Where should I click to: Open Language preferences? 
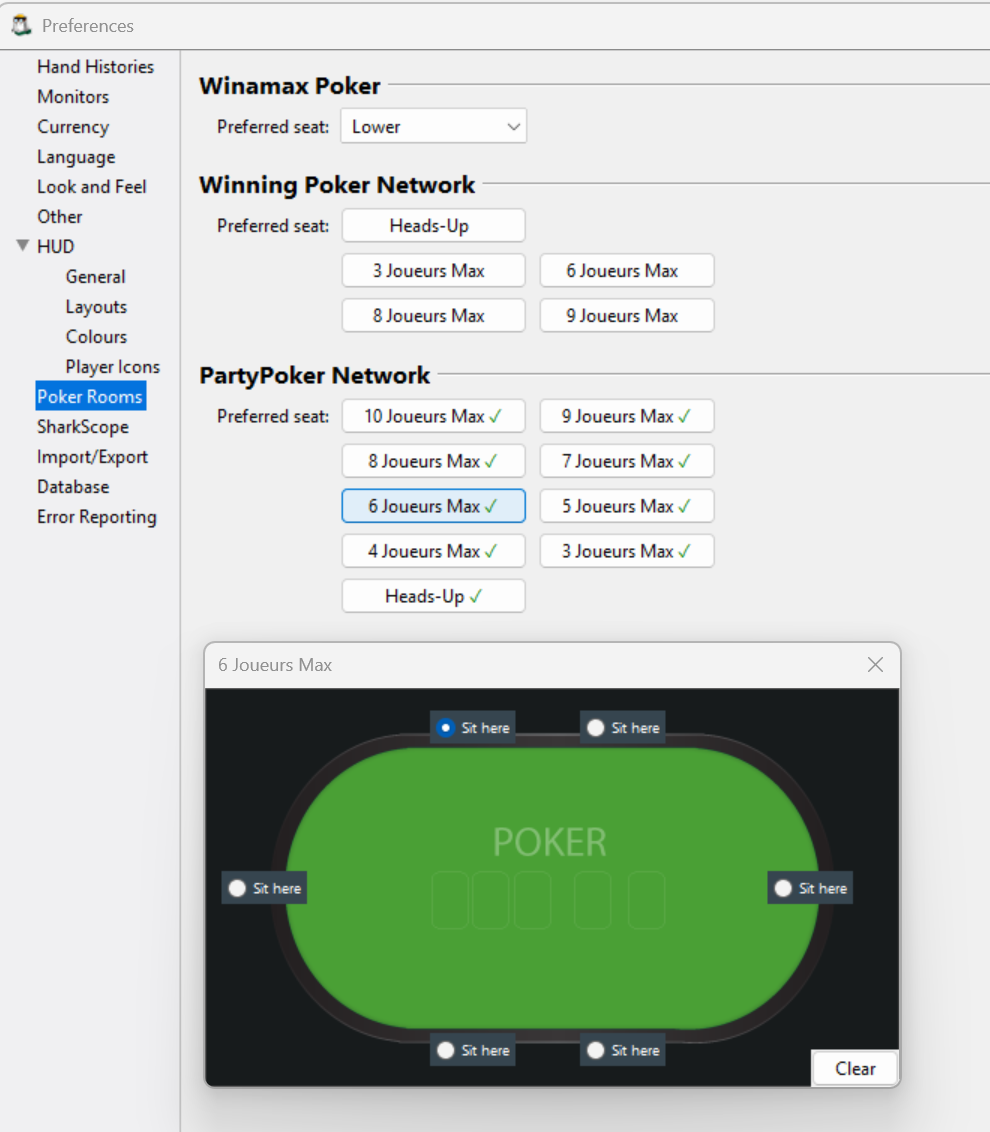[x=76, y=157]
